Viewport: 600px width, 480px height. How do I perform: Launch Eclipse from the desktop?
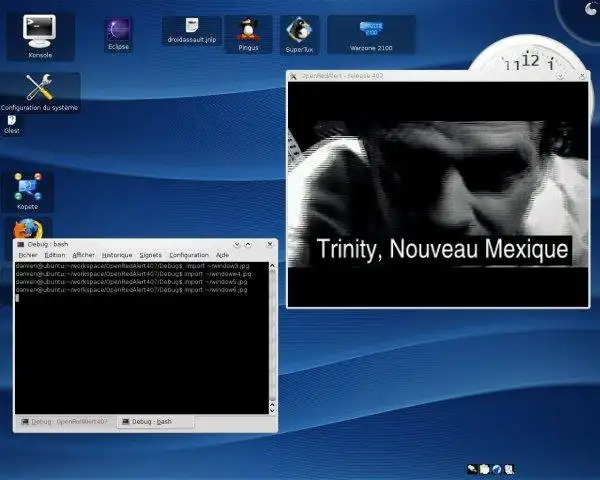click(119, 34)
